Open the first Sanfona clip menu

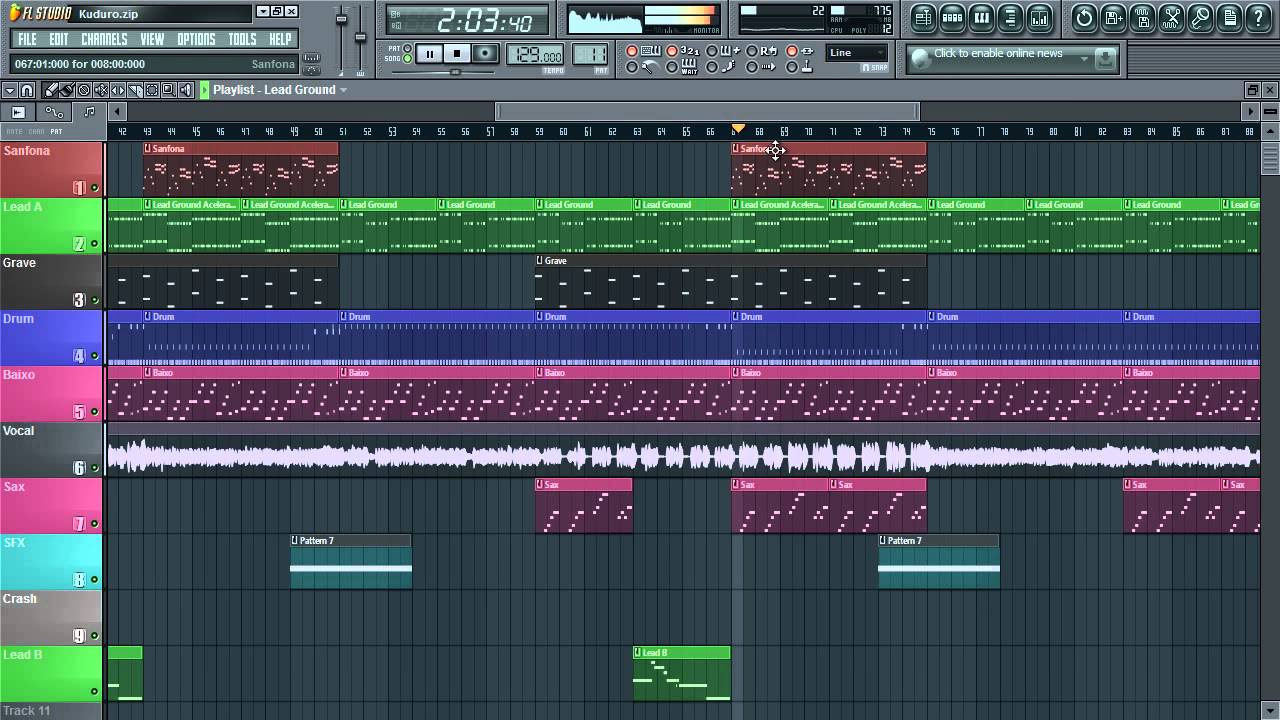coord(147,148)
